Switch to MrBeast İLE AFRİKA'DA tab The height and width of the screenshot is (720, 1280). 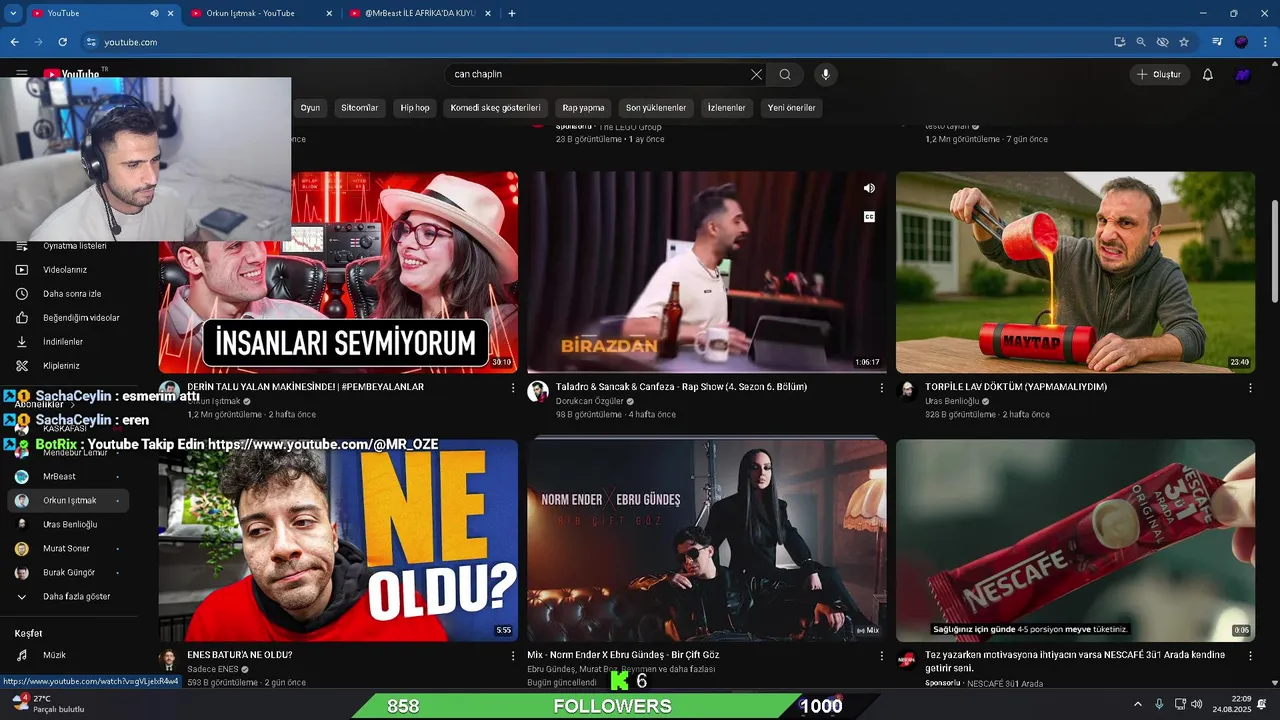tap(420, 13)
